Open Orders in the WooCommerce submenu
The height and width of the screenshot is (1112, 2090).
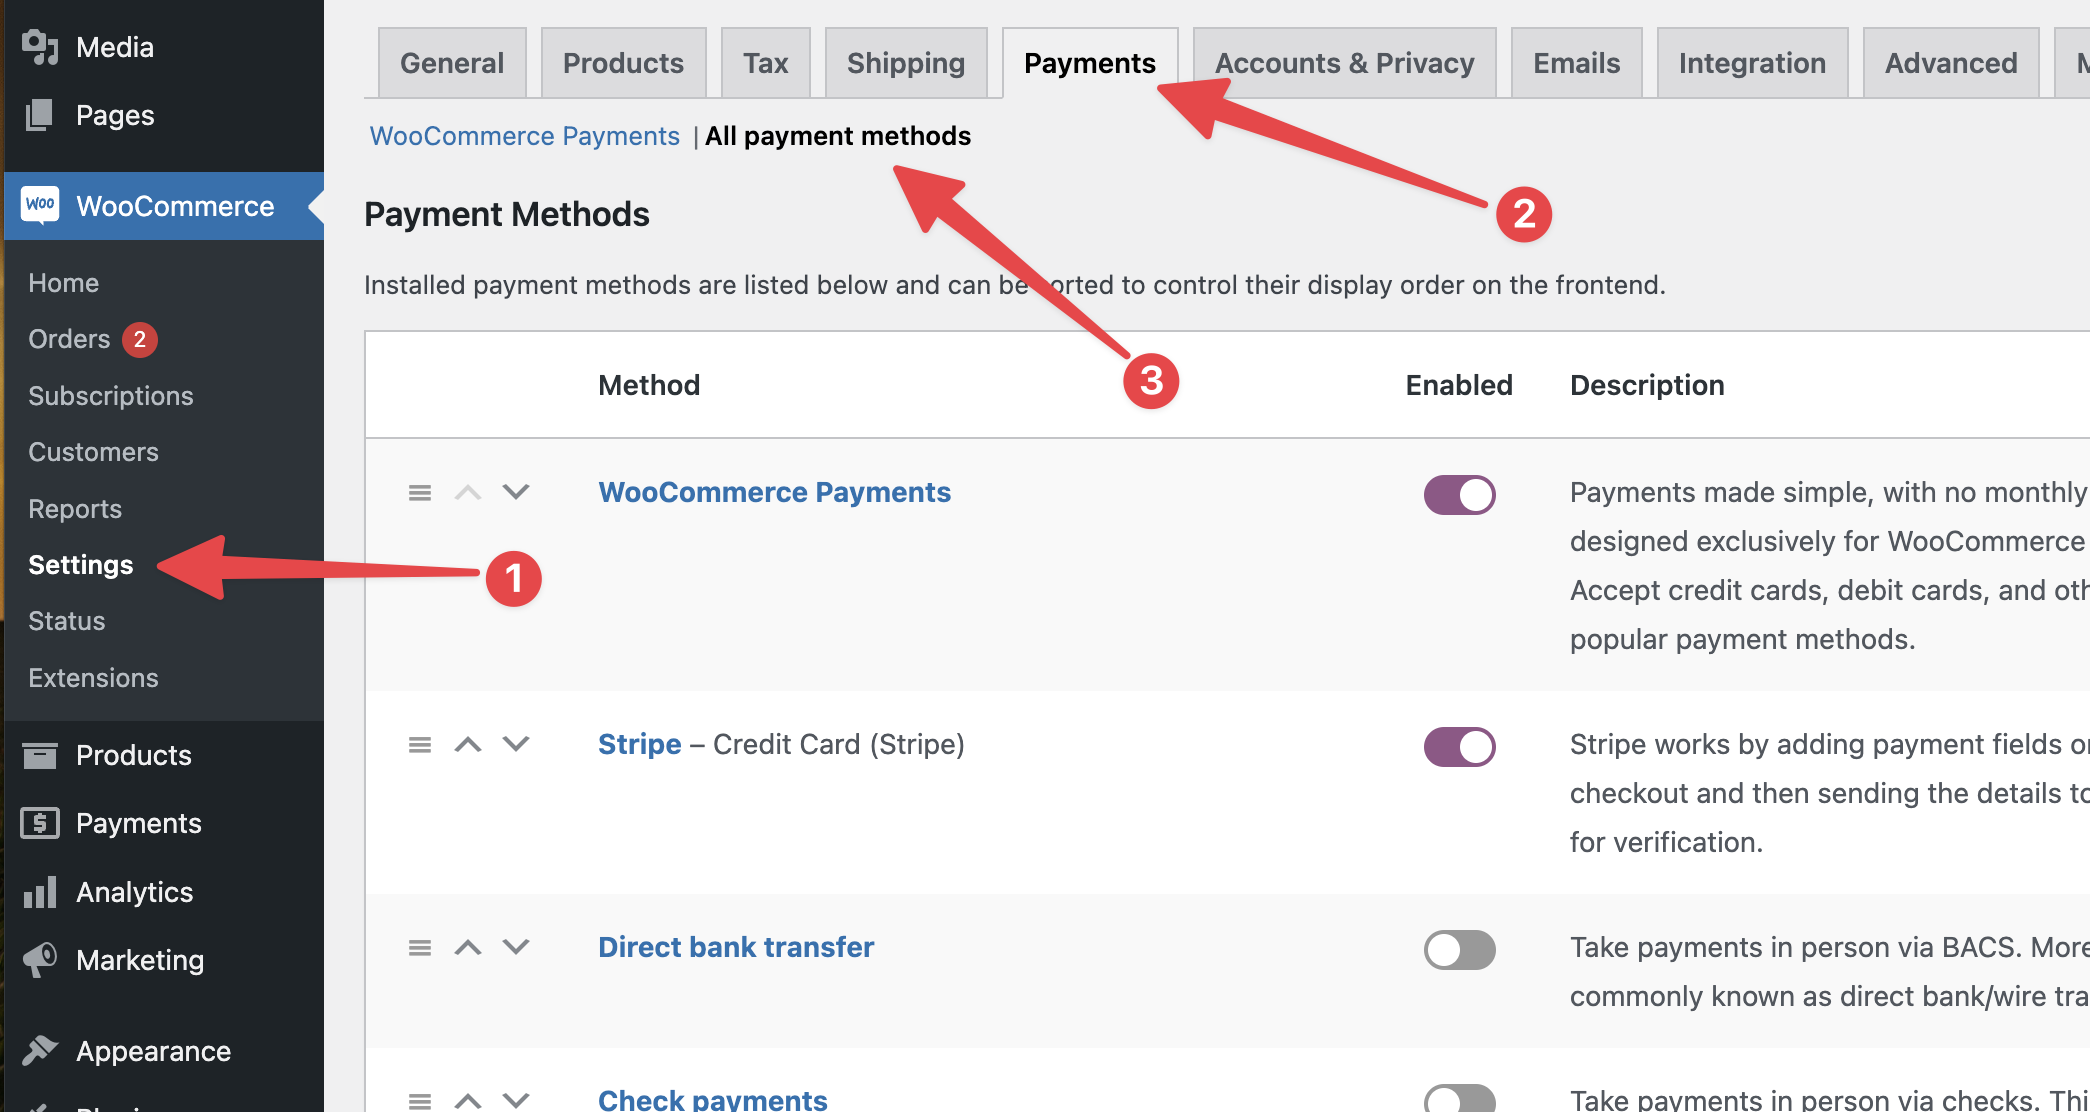point(69,339)
